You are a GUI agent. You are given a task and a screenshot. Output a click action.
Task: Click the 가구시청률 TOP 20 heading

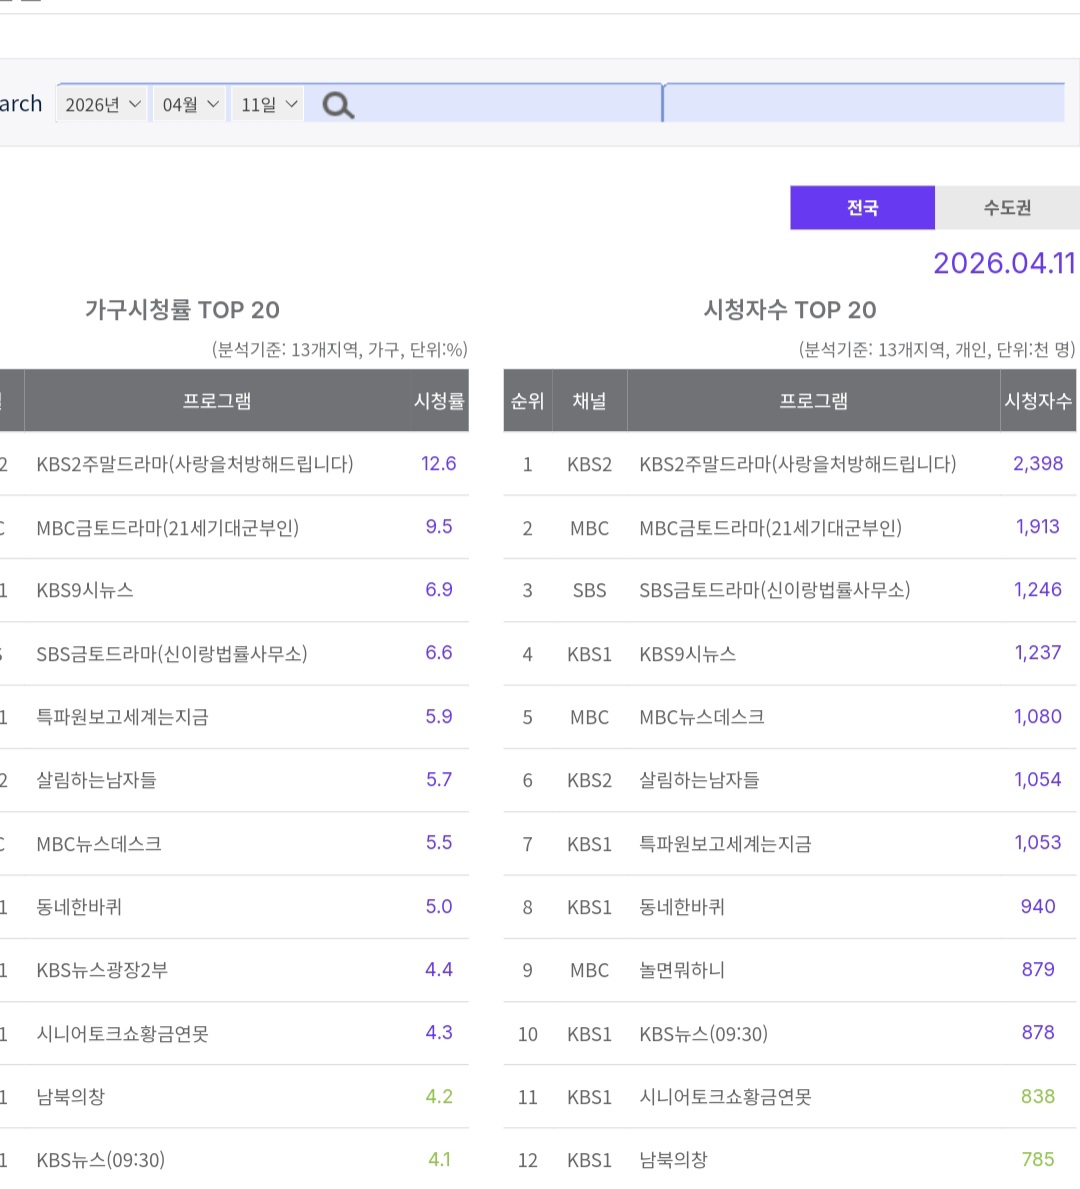[x=182, y=310]
